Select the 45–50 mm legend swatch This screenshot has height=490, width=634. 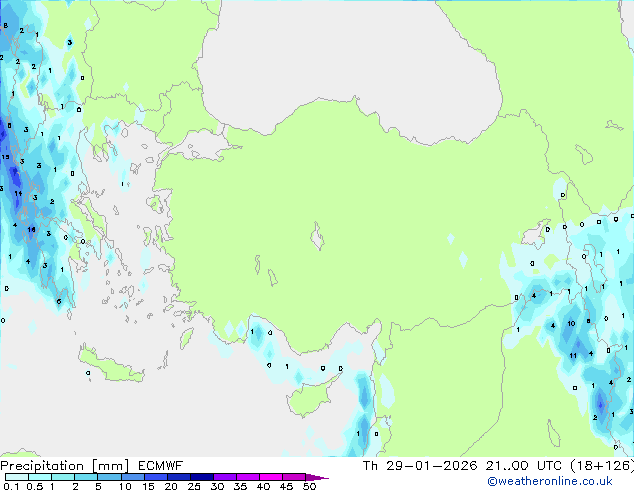click(x=294, y=477)
